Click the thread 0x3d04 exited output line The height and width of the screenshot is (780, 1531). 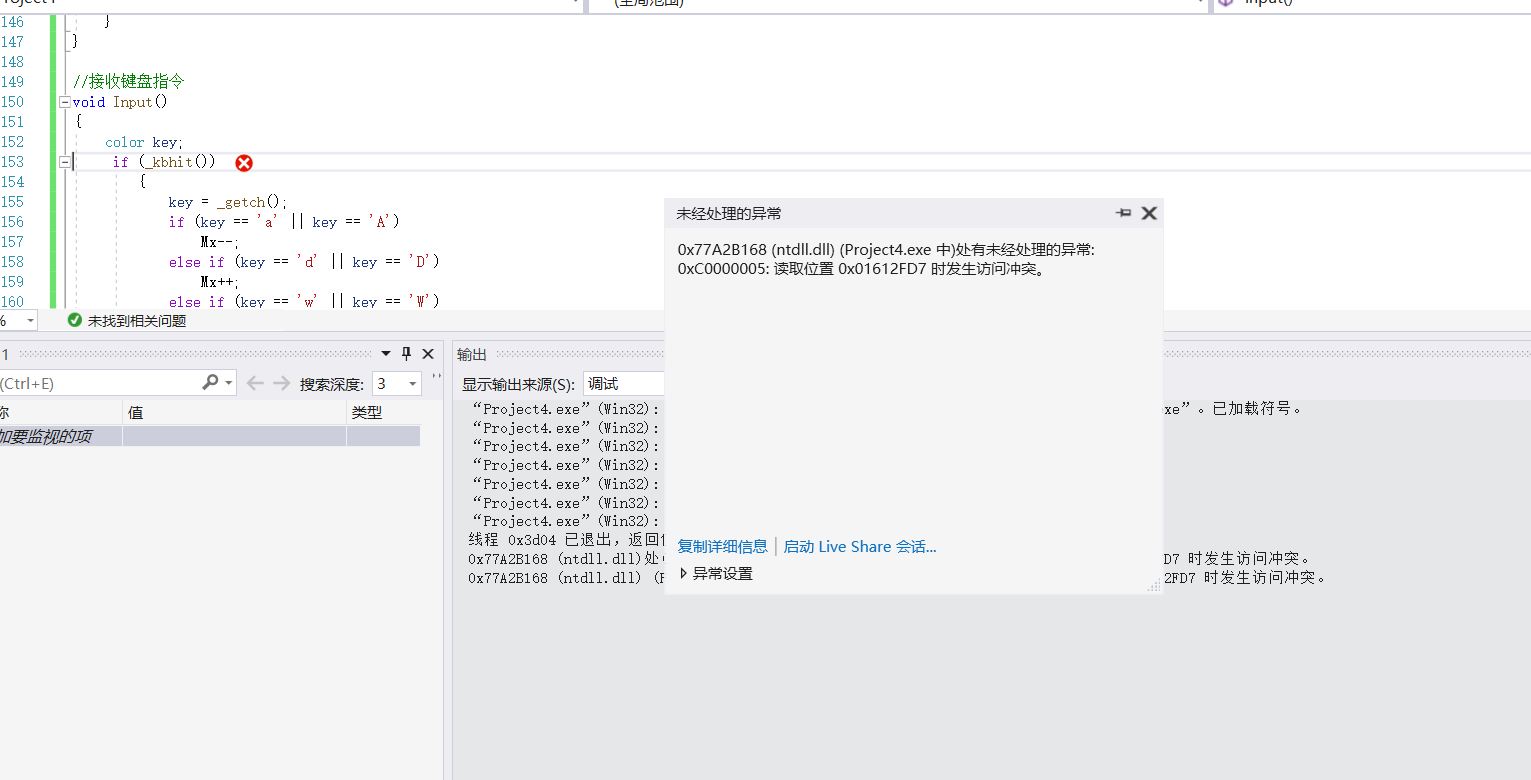click(x=566, y=540)
